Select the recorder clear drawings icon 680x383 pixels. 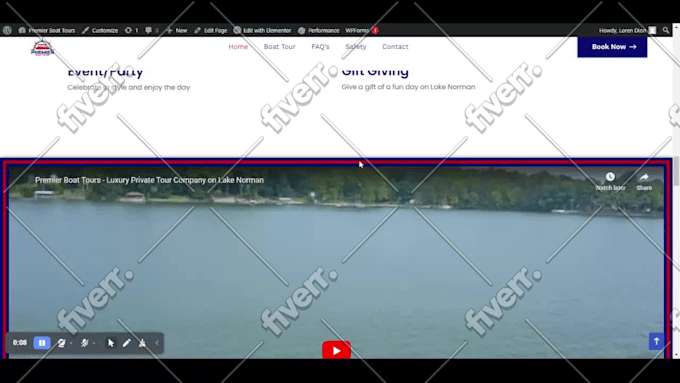coord(142,343)
